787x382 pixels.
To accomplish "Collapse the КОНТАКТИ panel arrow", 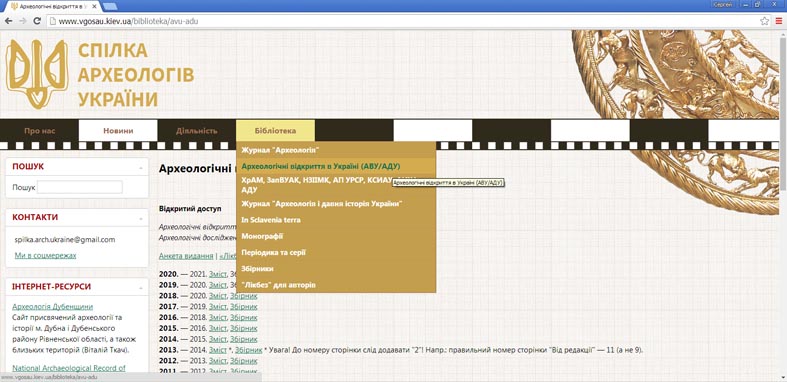I will (x=141, y=218).
